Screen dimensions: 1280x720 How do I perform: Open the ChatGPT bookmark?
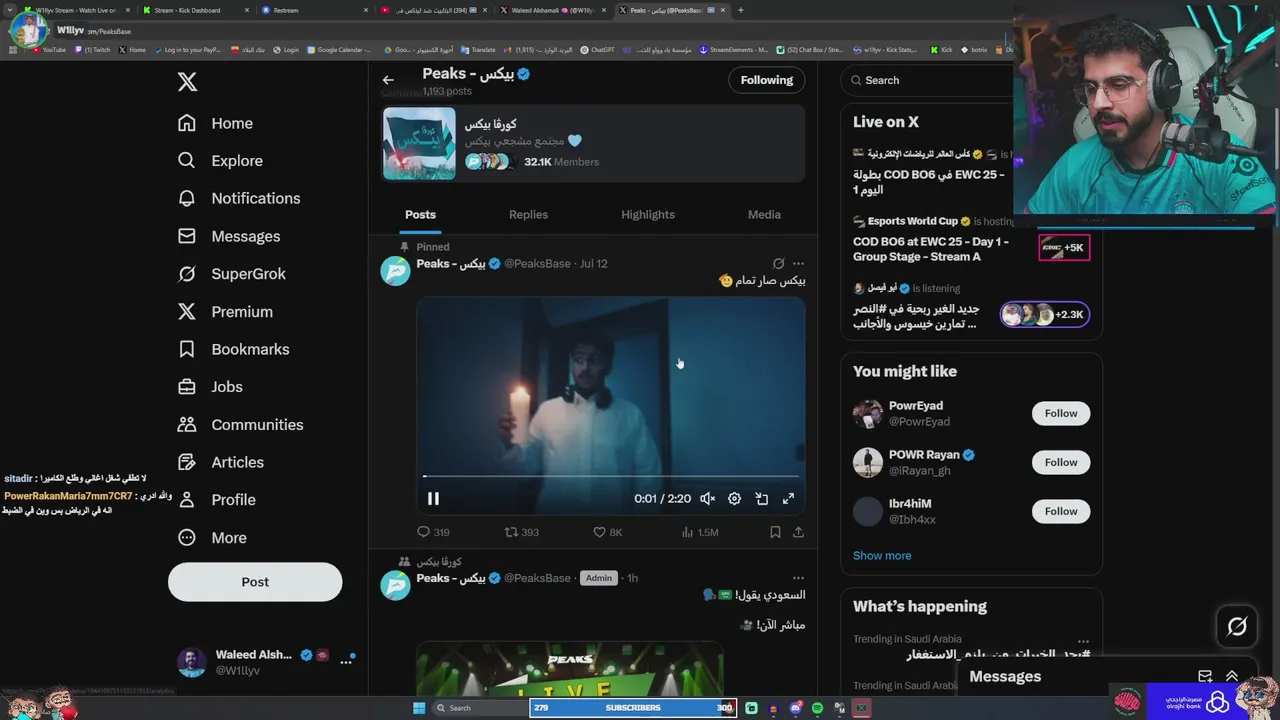597,49
